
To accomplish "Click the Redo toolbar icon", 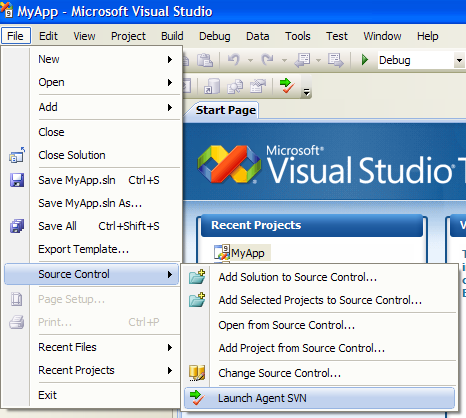I will [x=267, y=60].
